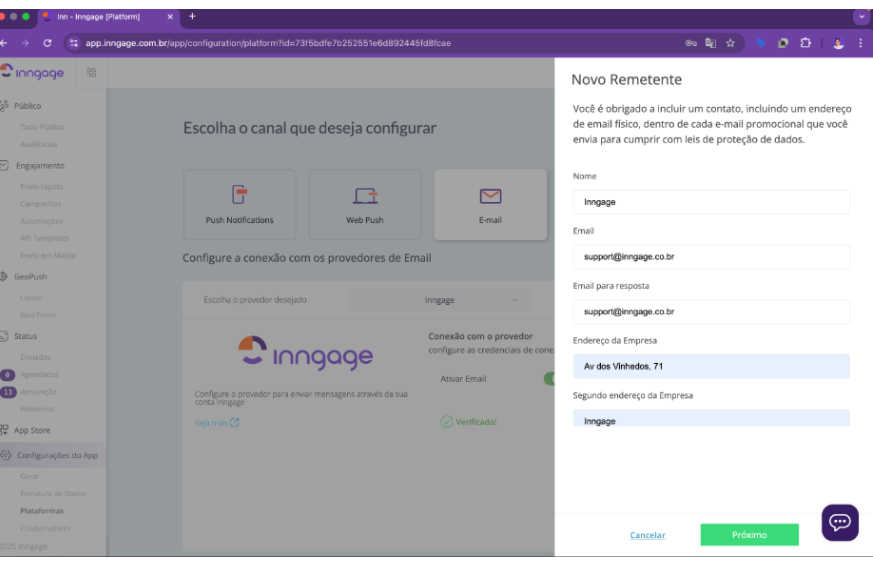Open Geo Fence in the sidebar
Screen dimensions: 873x563
(x=38, y=315)
